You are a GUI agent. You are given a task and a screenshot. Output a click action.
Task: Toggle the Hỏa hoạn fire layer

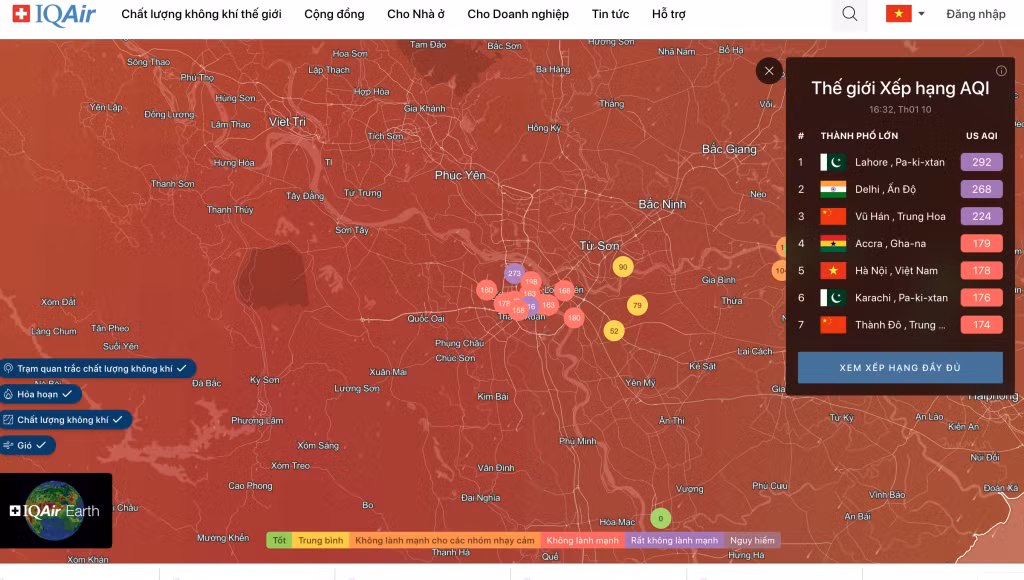[39, 394]
